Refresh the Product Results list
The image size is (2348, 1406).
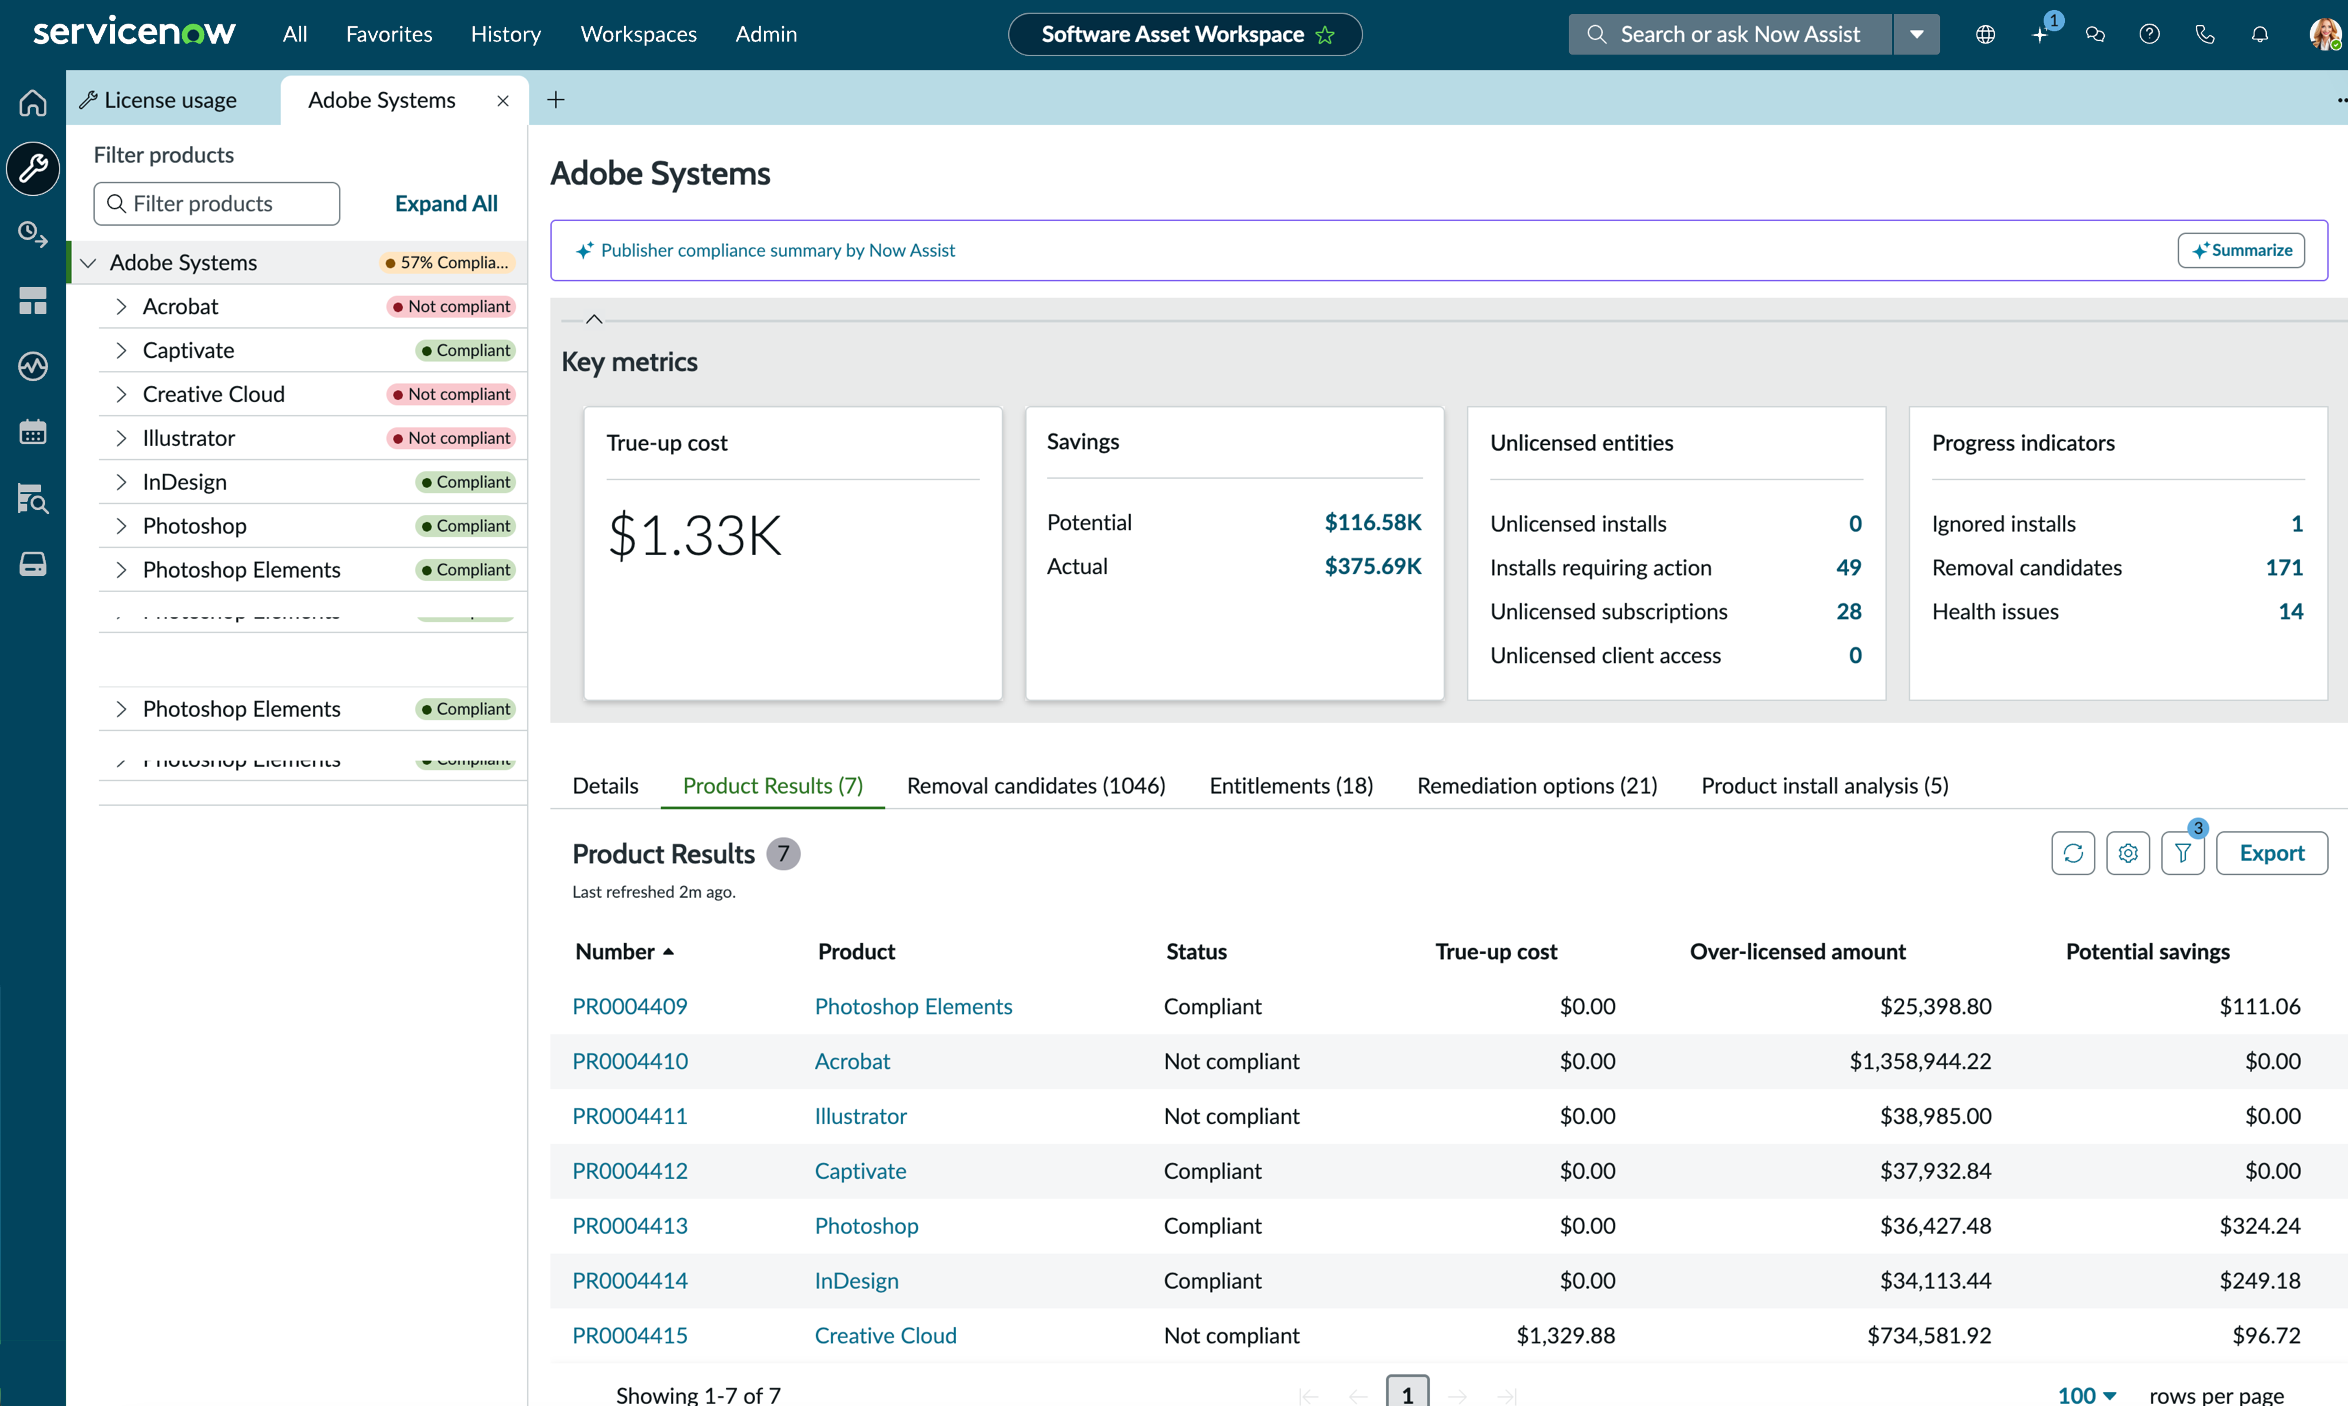pyautogui.click(x=2073, y=853)
